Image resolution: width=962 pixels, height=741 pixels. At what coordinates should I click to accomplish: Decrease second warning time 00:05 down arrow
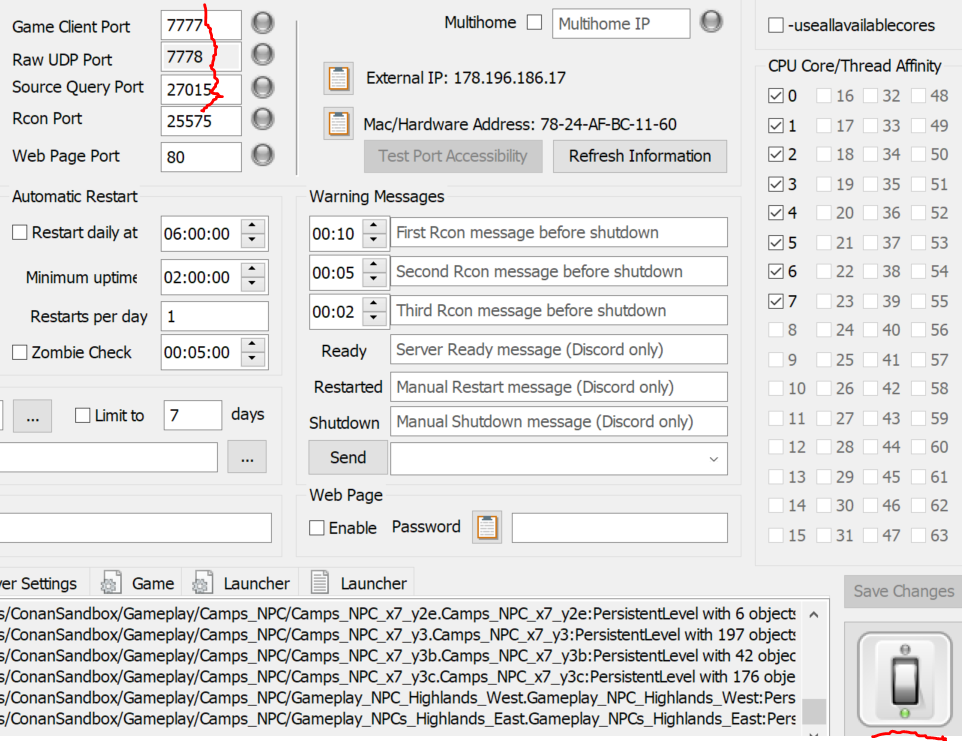pos(374,278)
